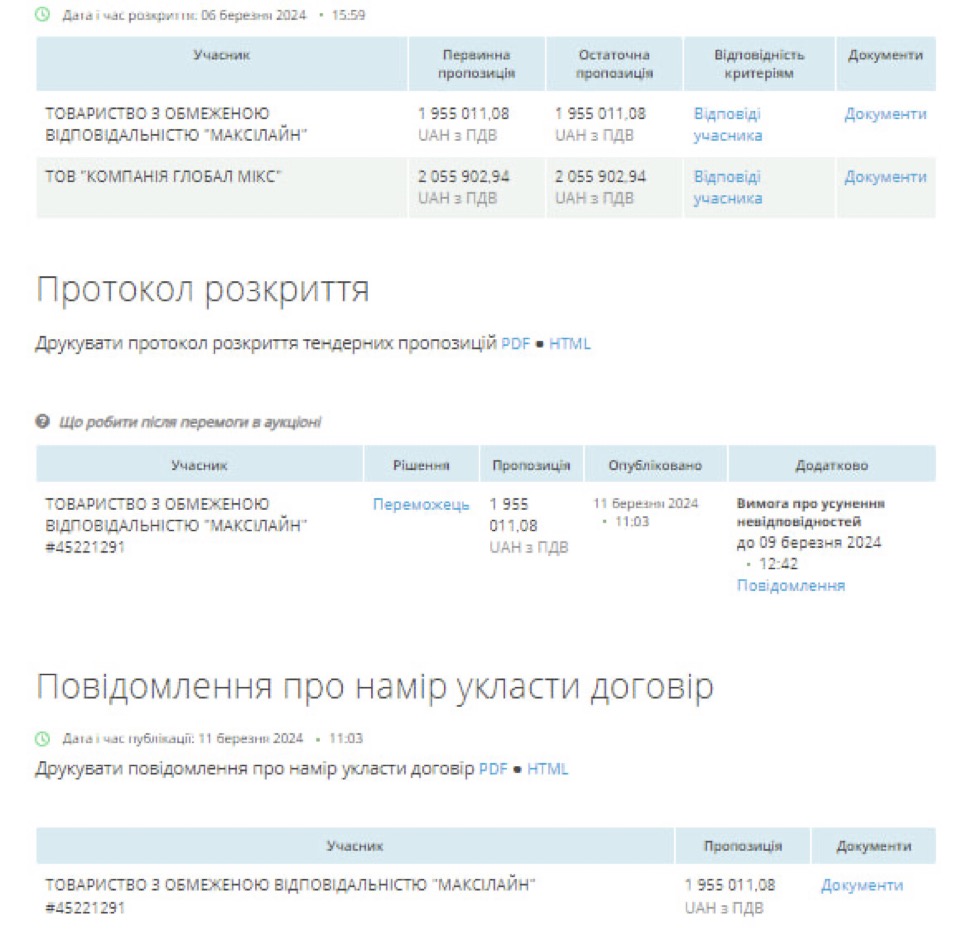Click the clock icon beside the publication date

pos(43,739)
